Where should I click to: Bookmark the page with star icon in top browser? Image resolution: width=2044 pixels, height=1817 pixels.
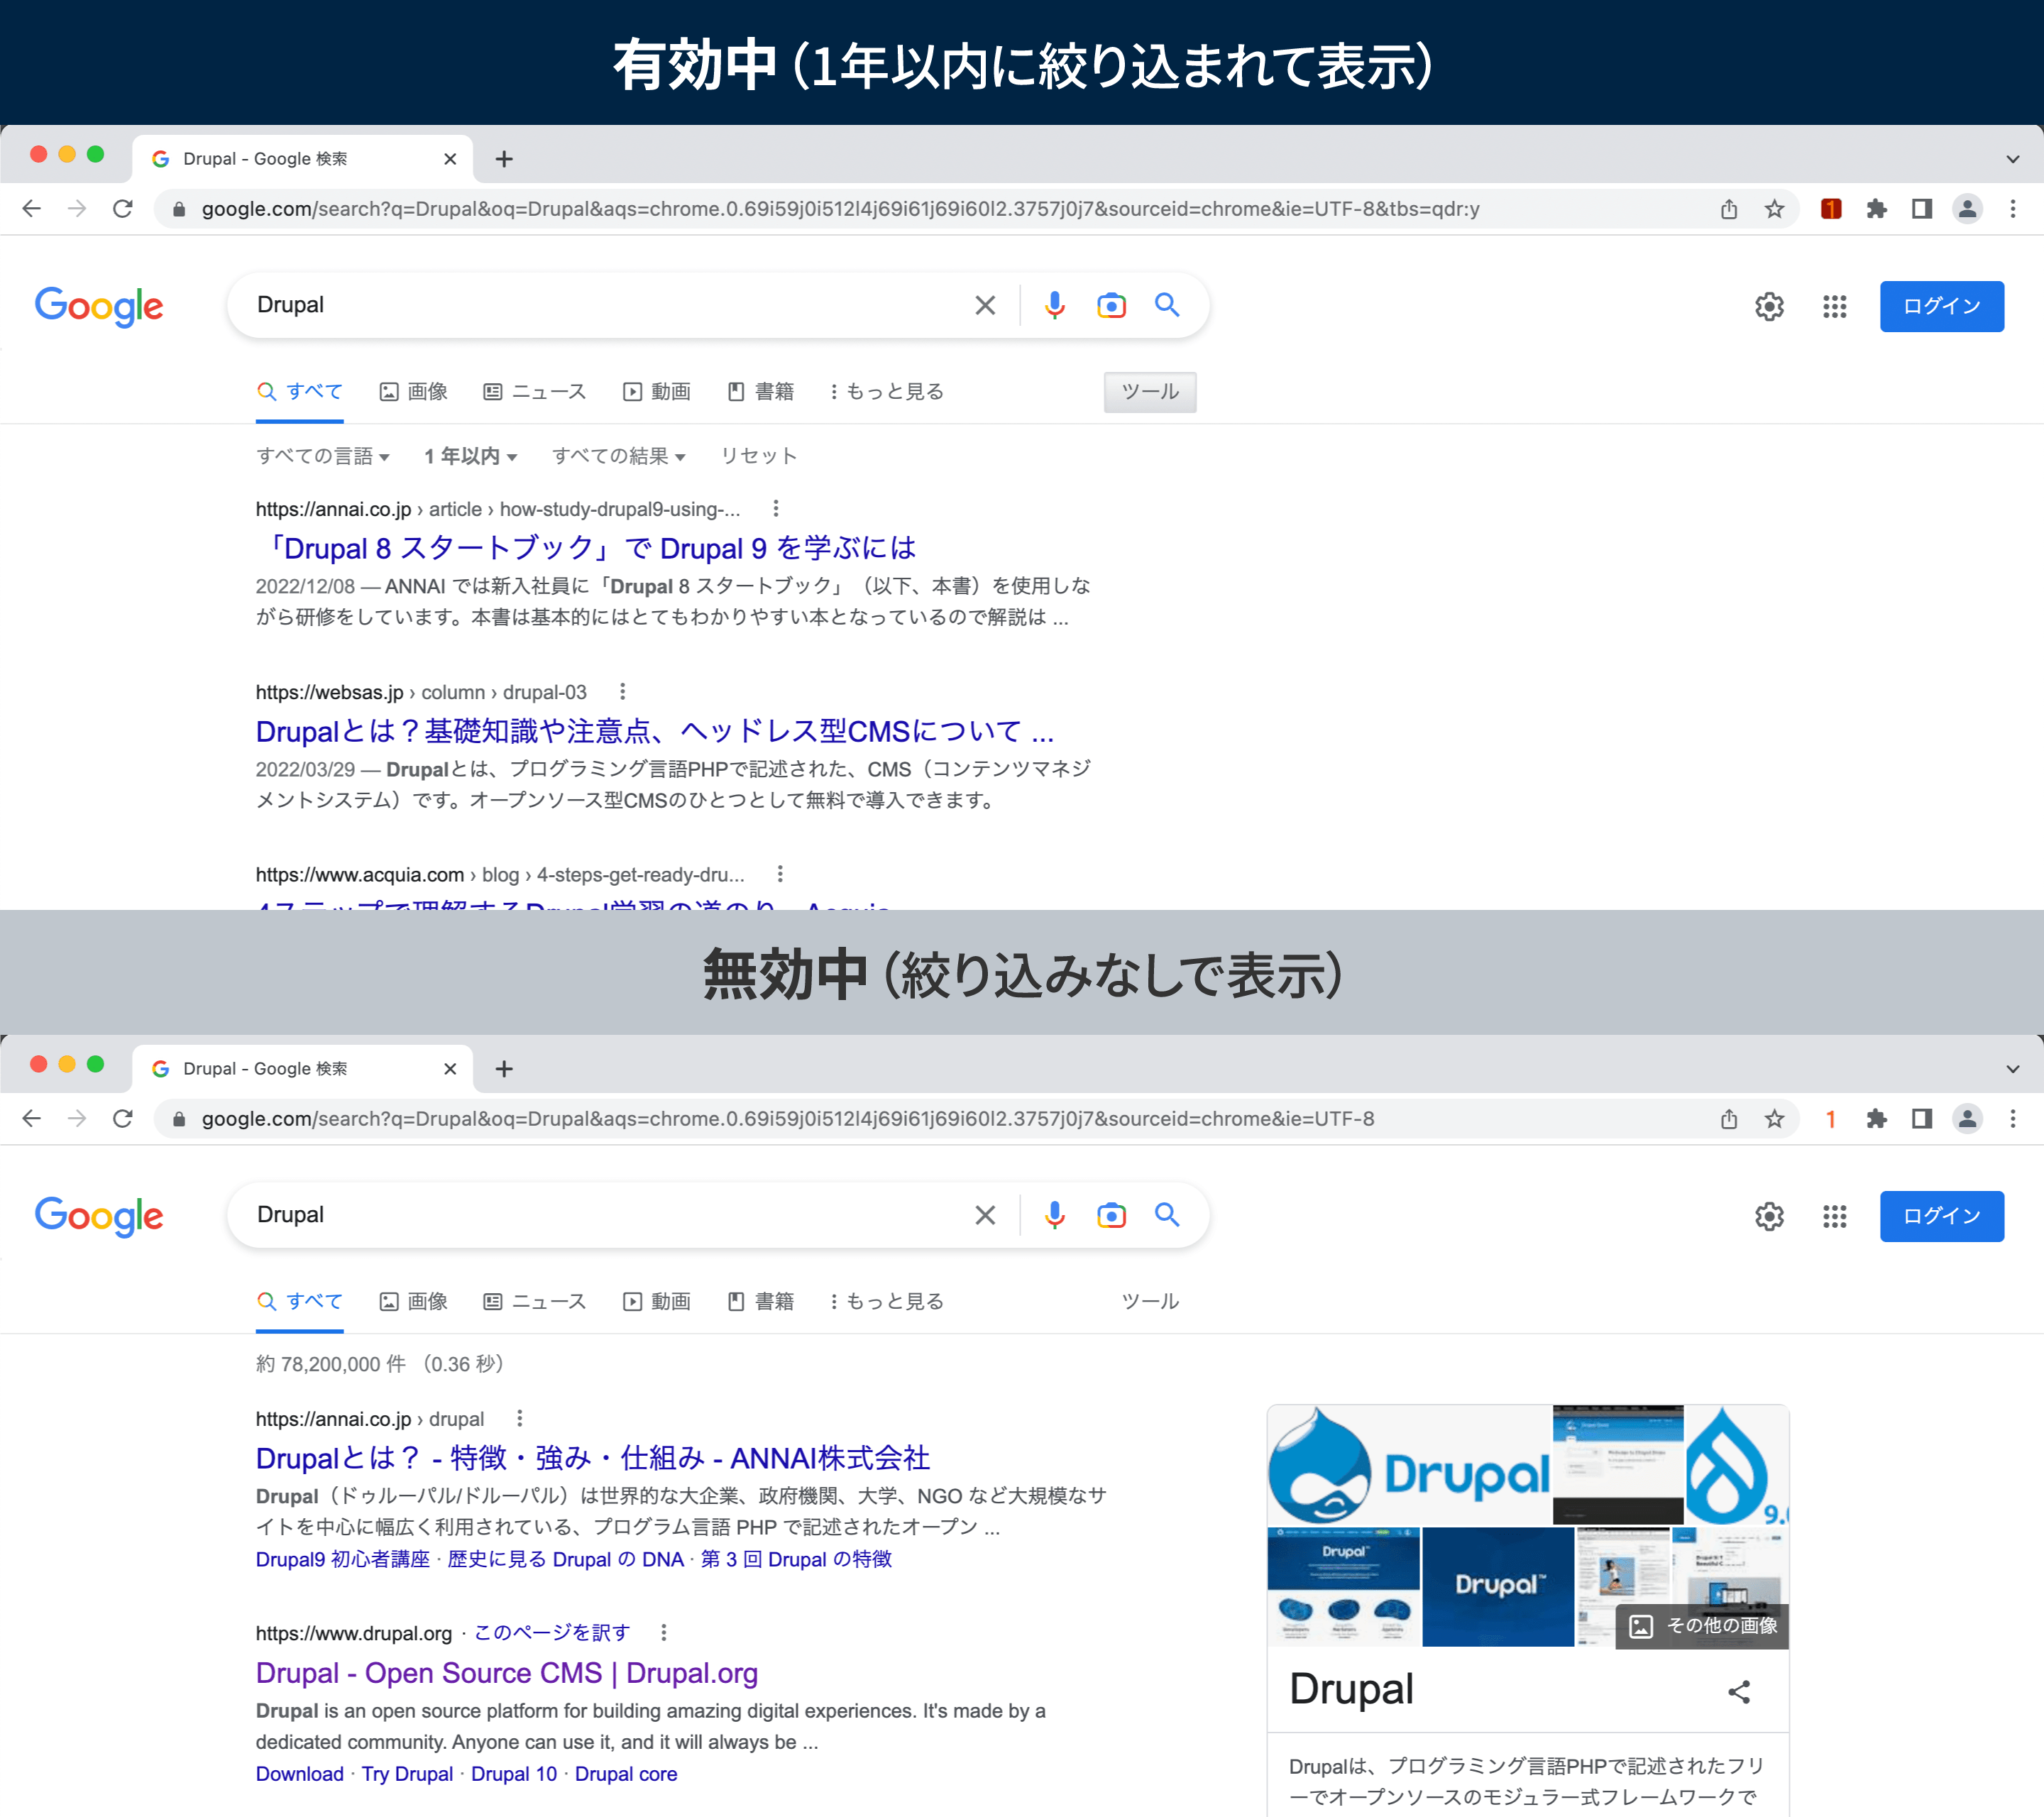click(1774, 209)
